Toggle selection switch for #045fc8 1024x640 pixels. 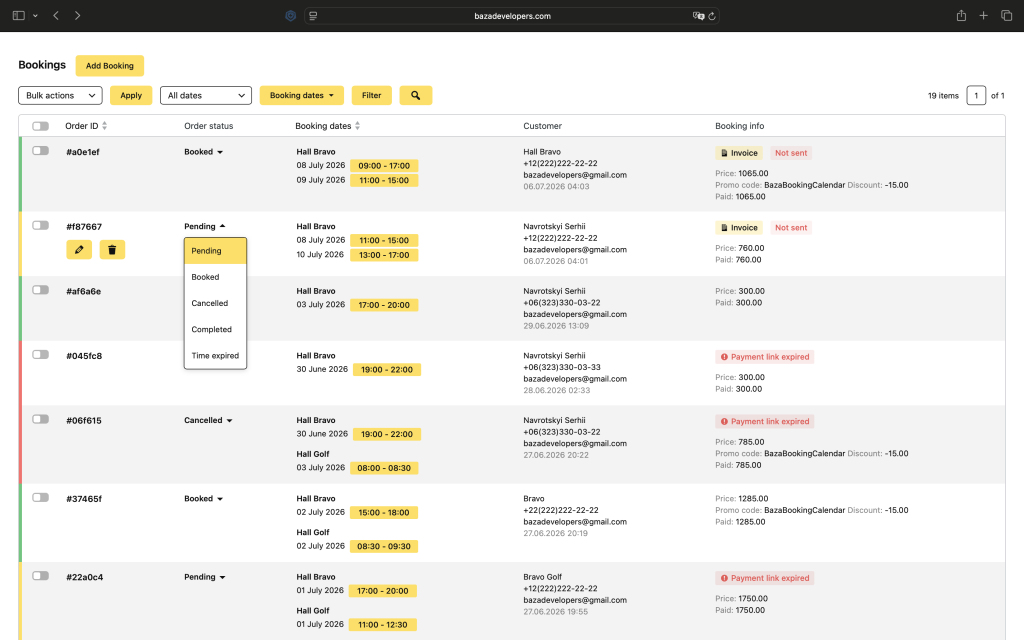click(40, 355)
